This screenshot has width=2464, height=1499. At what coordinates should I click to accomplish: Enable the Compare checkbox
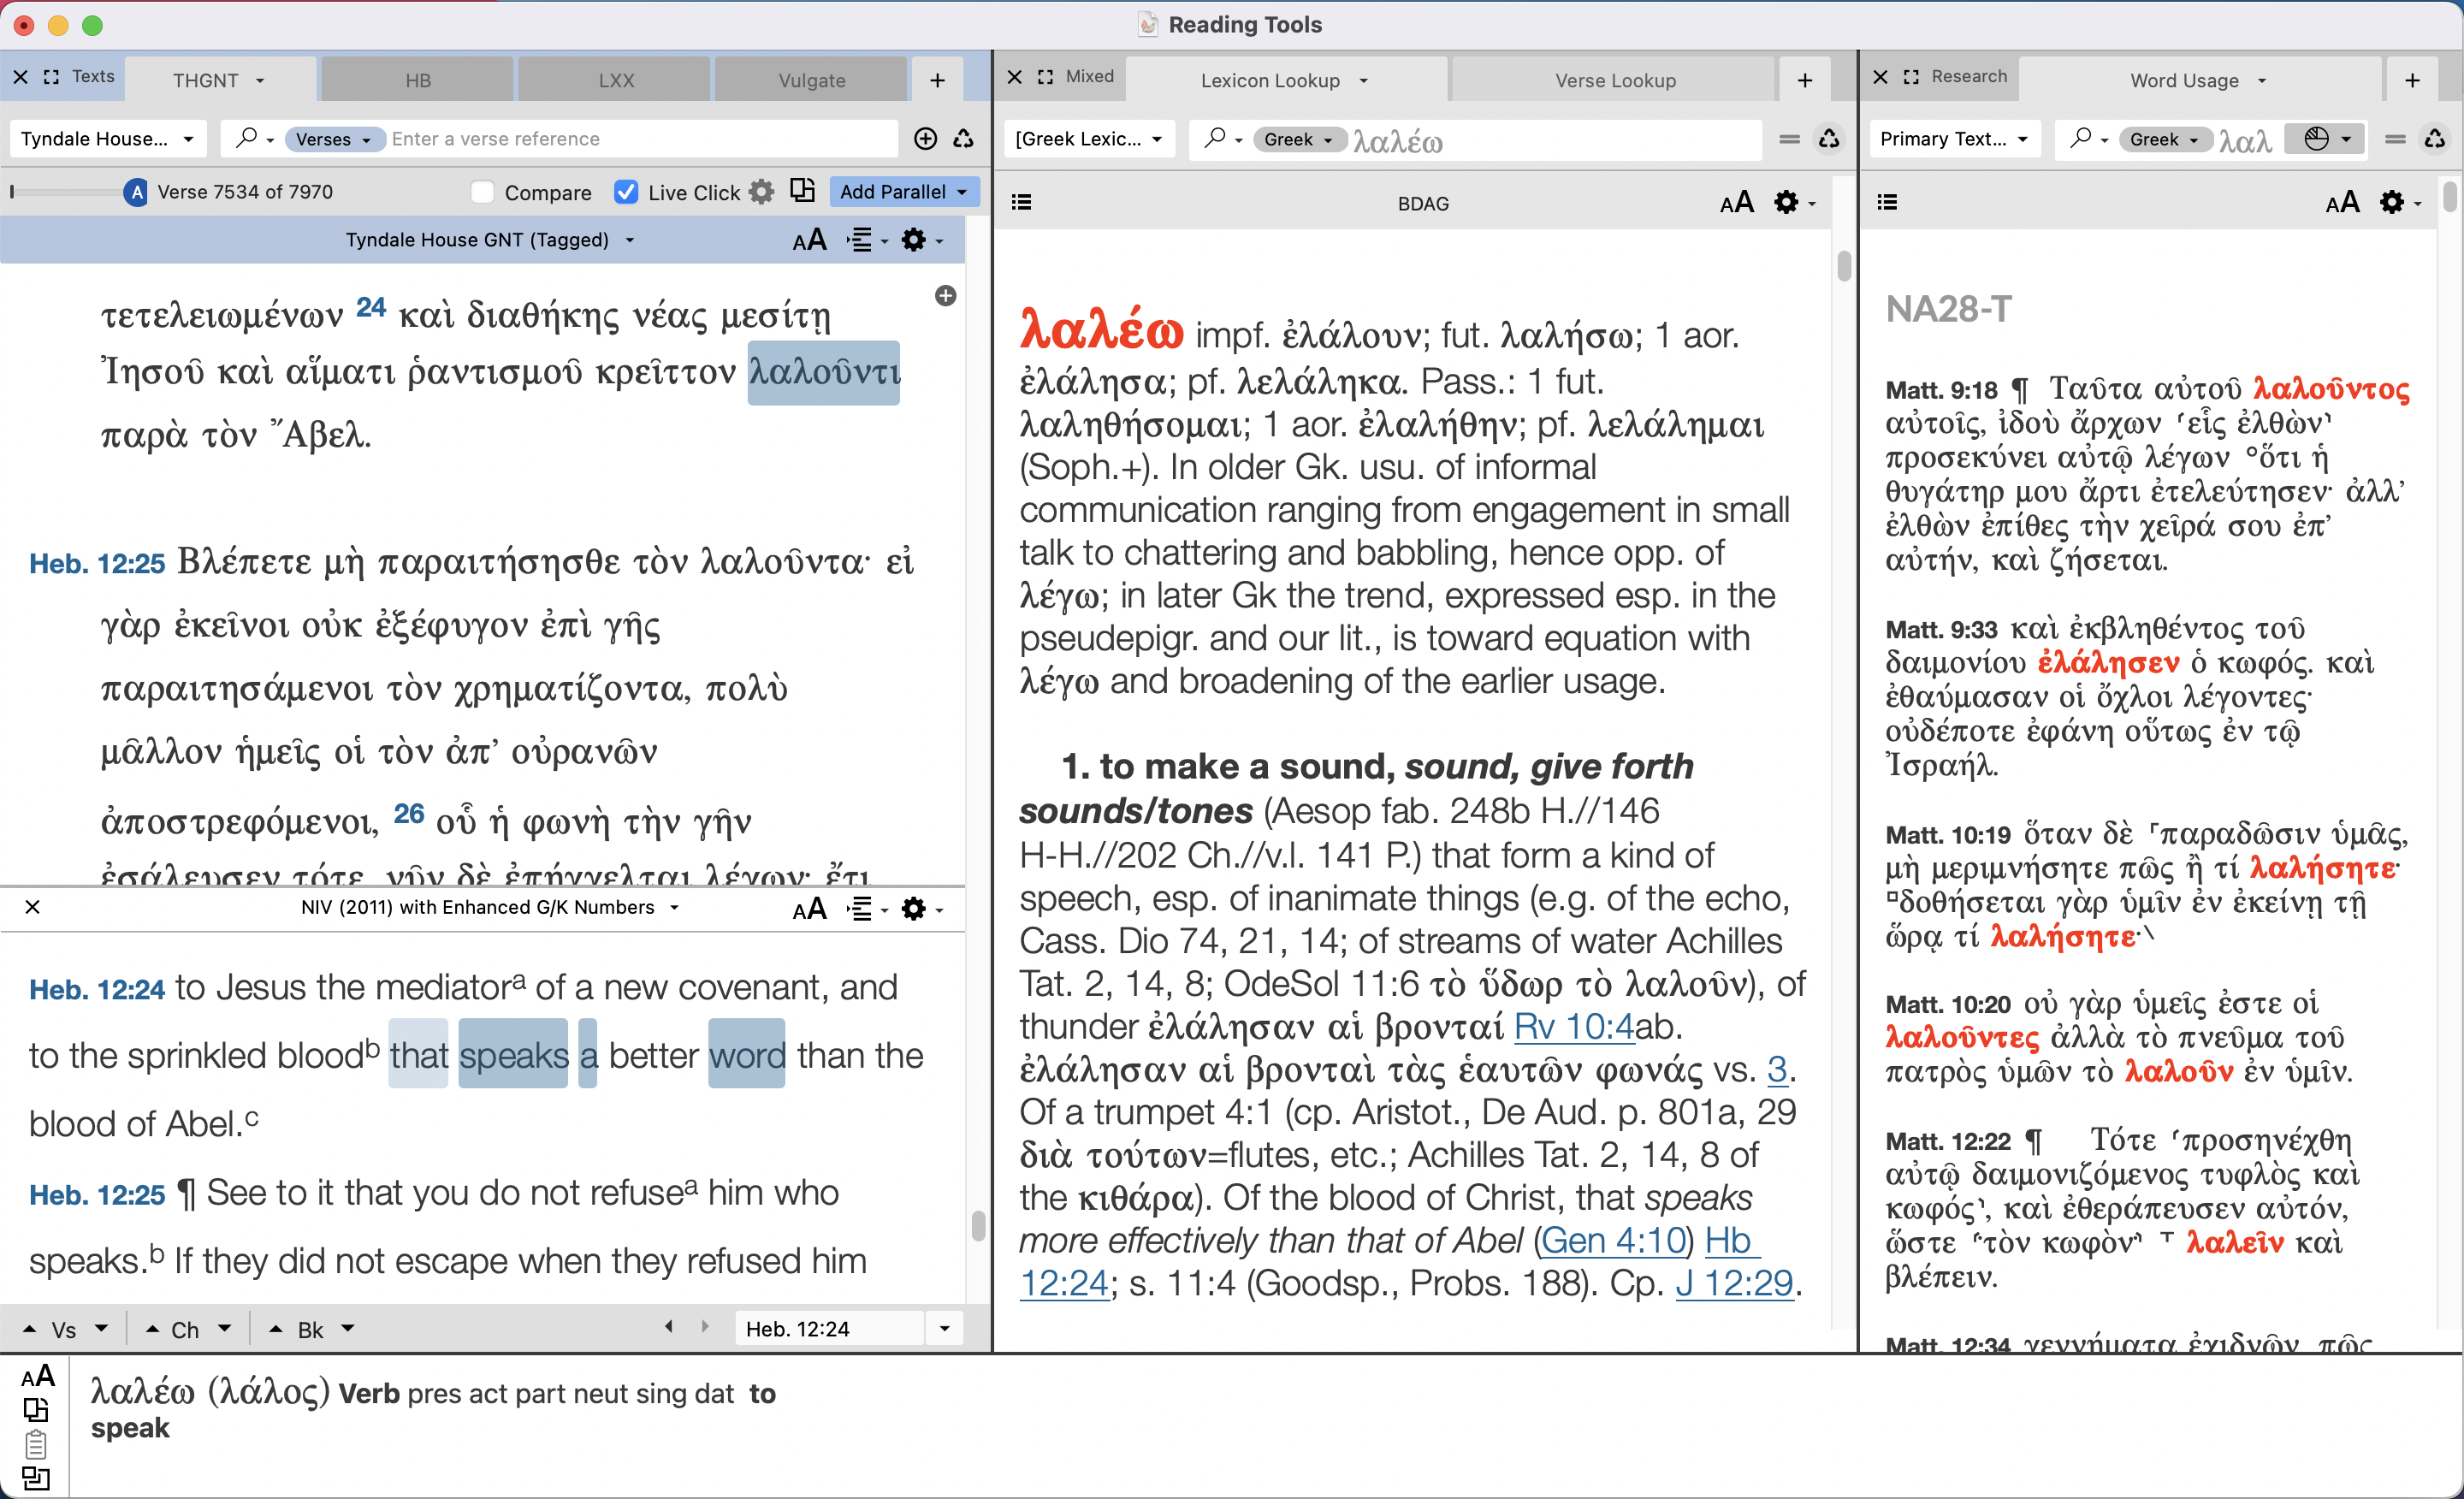(482, 192)
